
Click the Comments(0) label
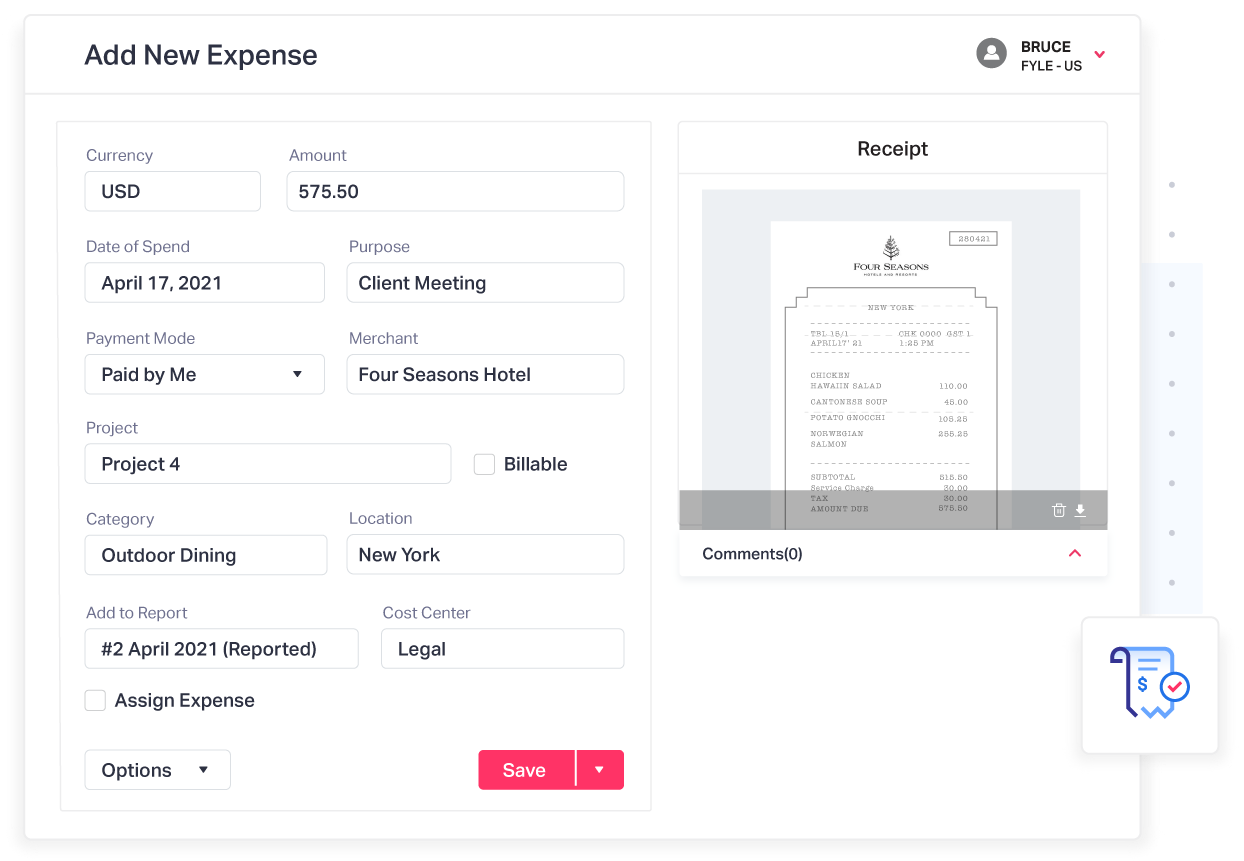pos(752,553)
